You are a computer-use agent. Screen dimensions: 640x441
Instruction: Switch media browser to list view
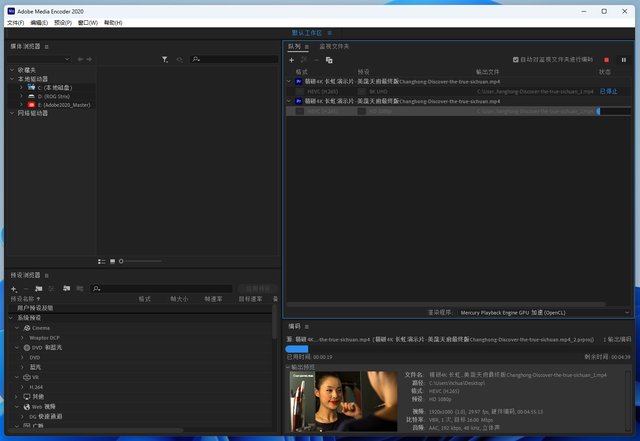102,261
